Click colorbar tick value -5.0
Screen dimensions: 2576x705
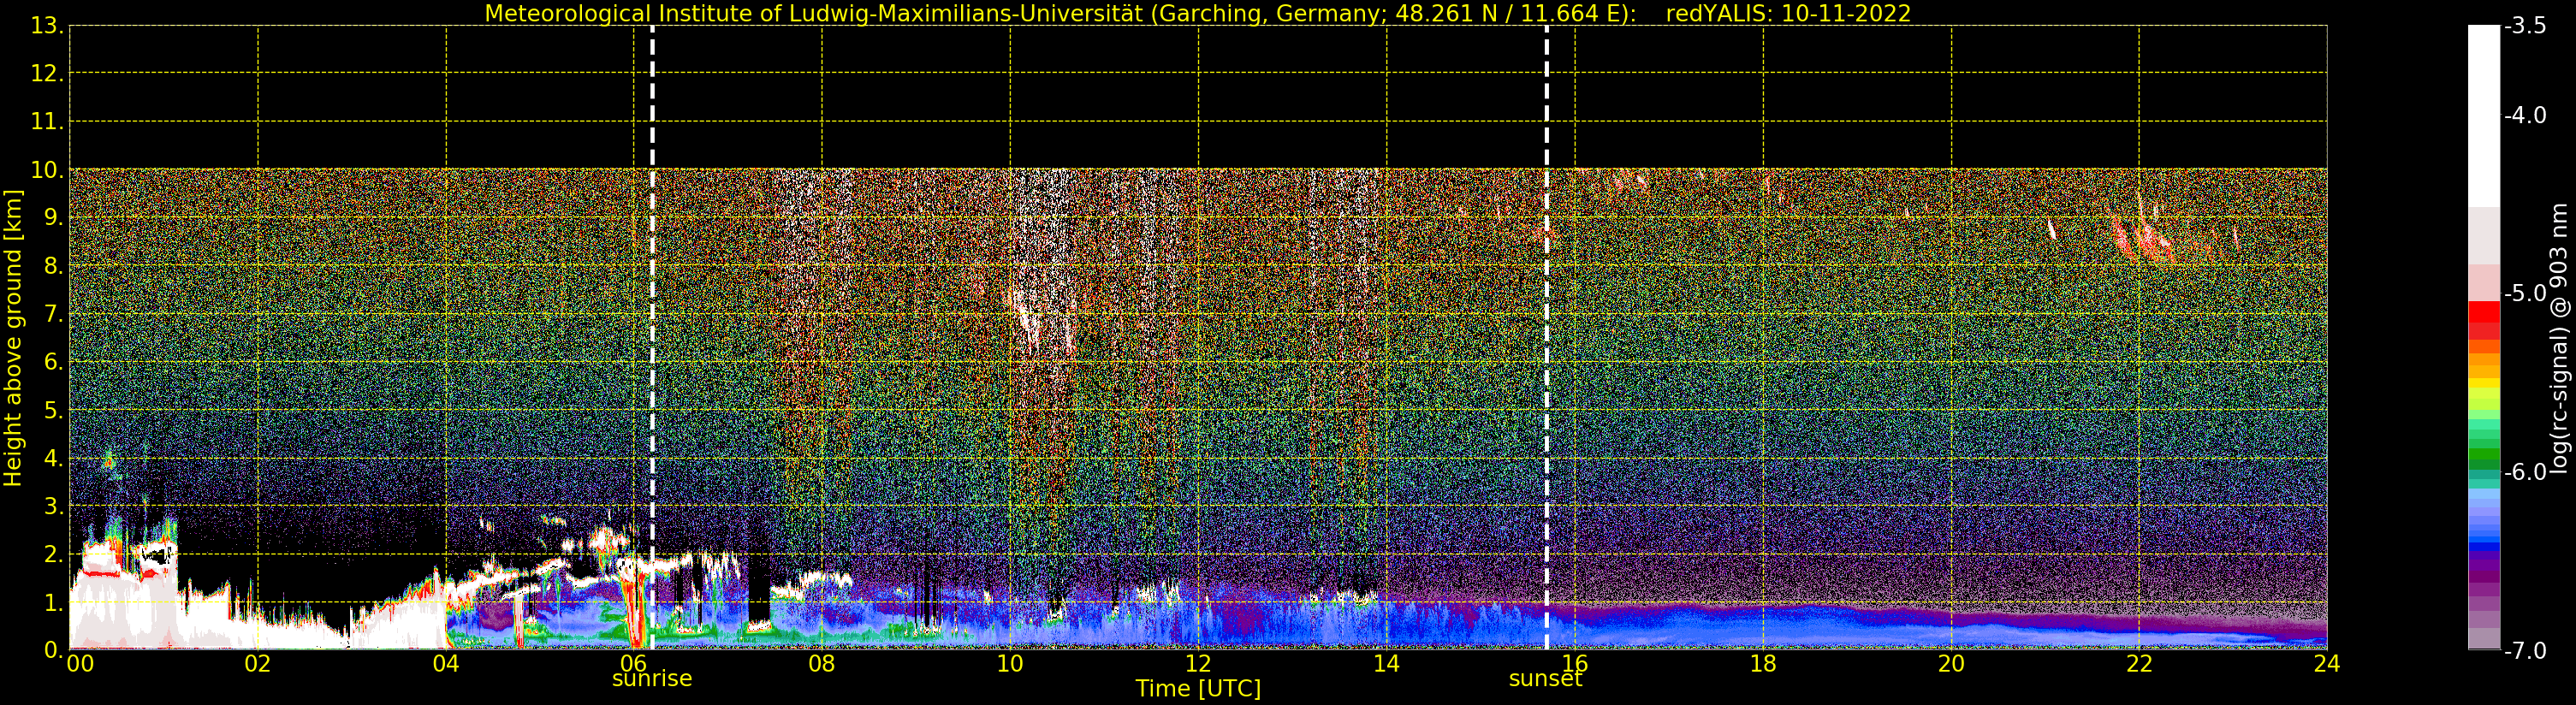coord(2525,293)
